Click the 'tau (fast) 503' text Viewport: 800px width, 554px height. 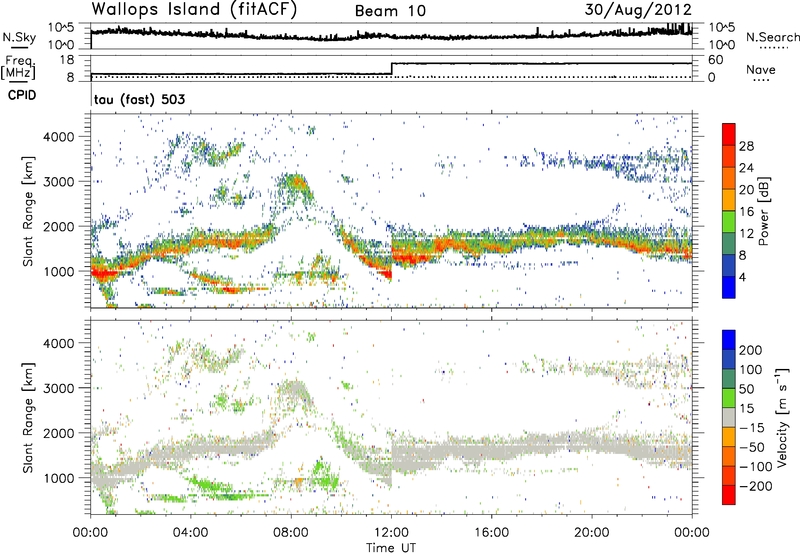(x=139, y=99)
